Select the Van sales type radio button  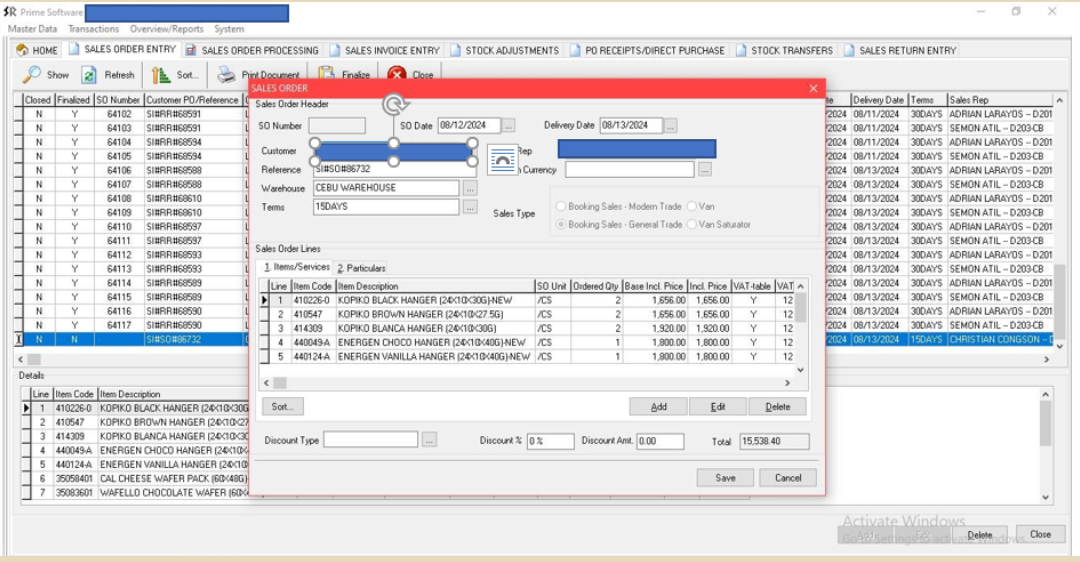click(692, 207)
